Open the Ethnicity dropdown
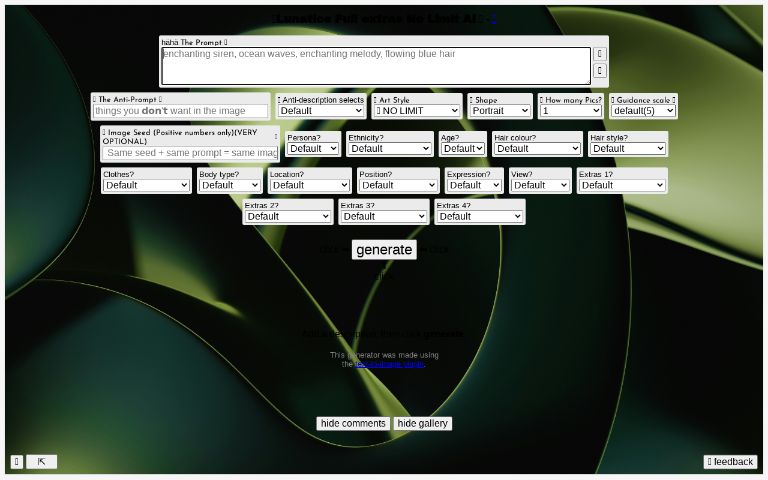 (x=389, y=149)
